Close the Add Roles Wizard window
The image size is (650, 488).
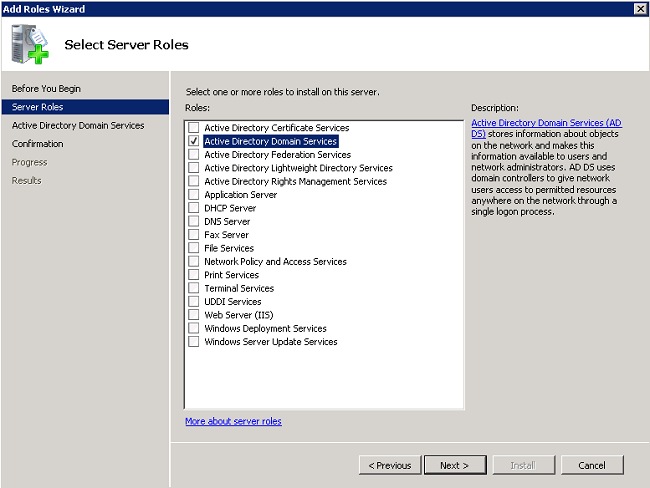click(640, 8)
